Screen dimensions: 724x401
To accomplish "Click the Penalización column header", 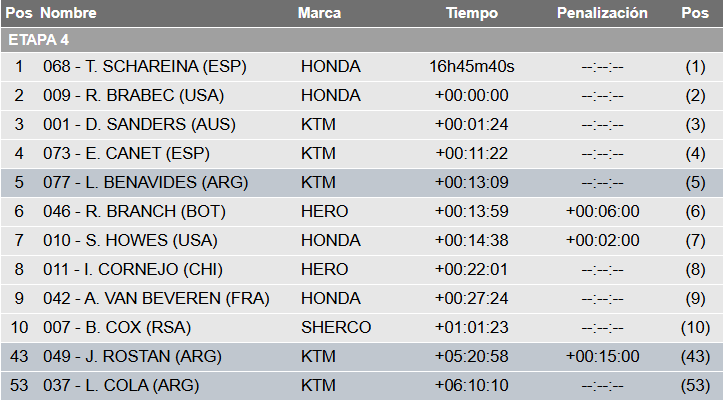I will [x=602, y=13].
